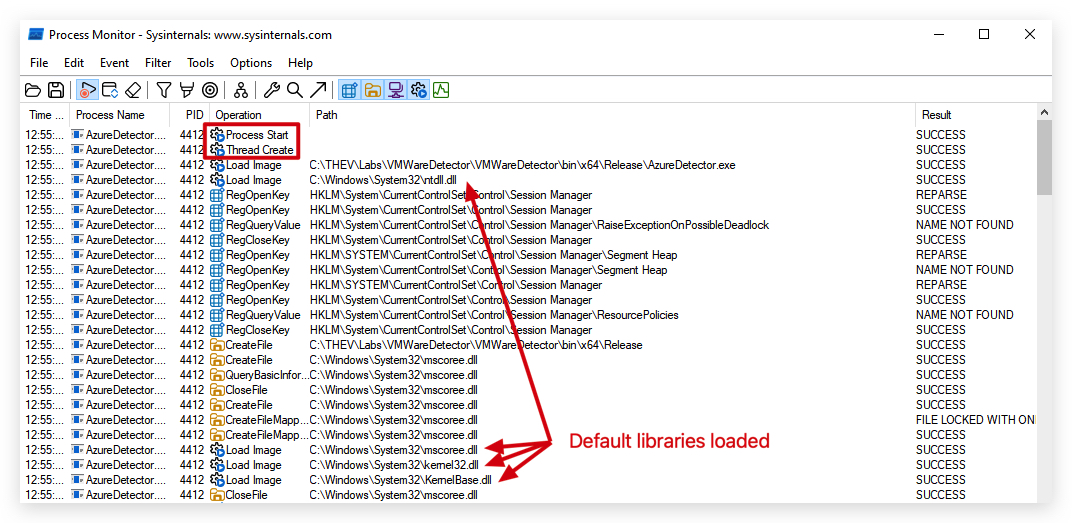Toggle Show File System Activity
The height and width of the screenshot is (523, 1072).
pyautogui.click(x=373, y=90)
